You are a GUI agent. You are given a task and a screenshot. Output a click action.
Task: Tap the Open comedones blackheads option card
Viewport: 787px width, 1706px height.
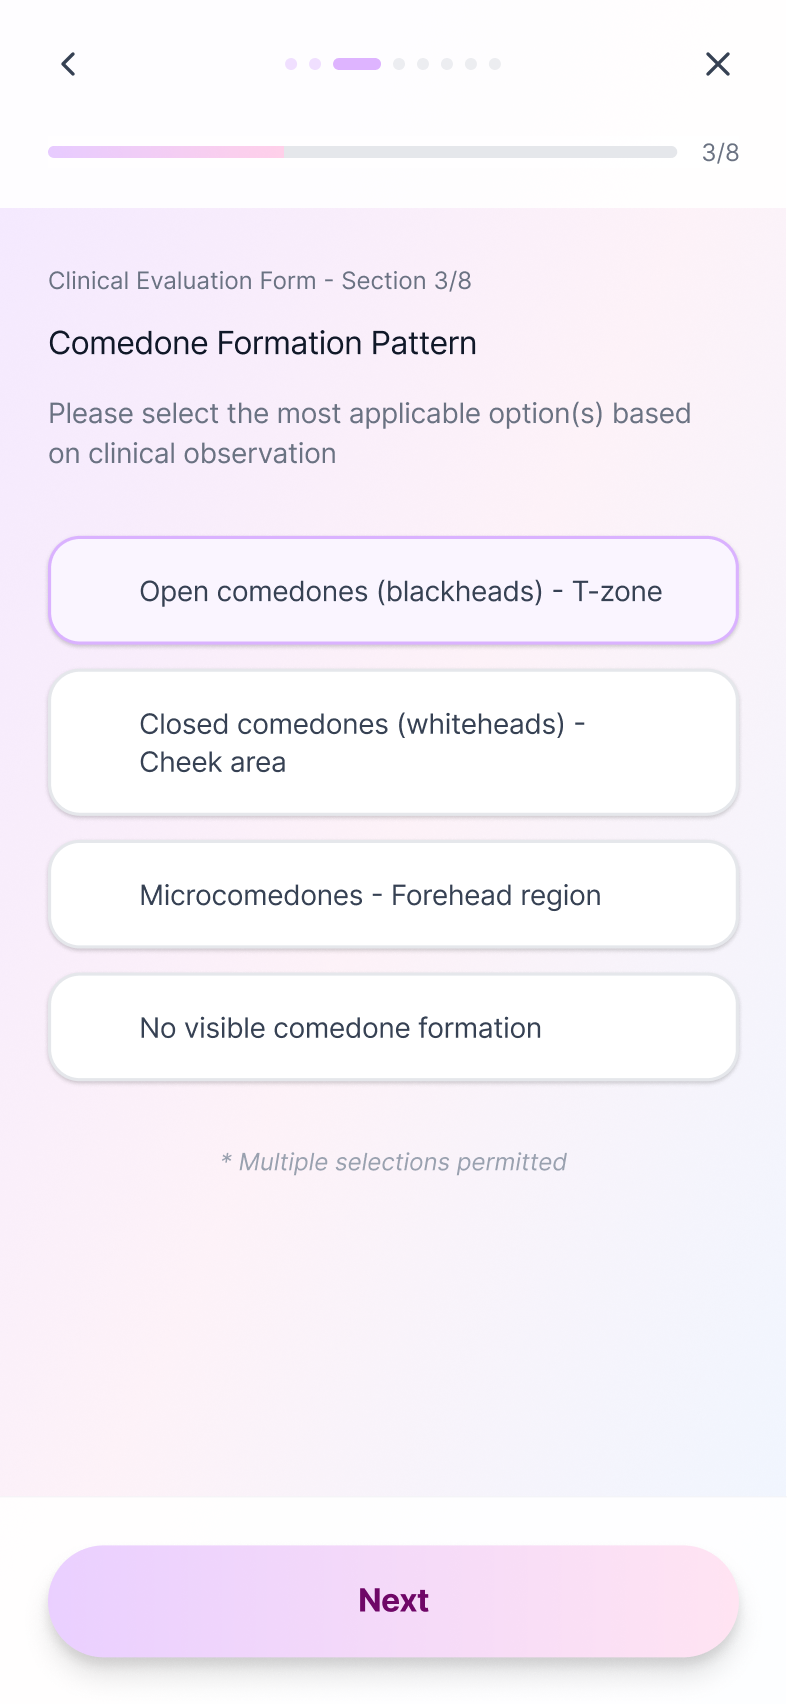point(393,590)
